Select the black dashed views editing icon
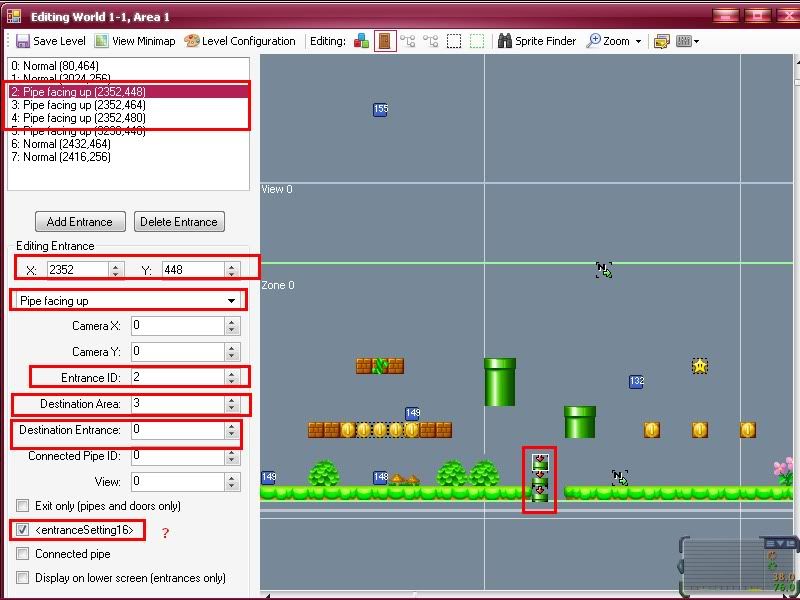 point(454,41)
